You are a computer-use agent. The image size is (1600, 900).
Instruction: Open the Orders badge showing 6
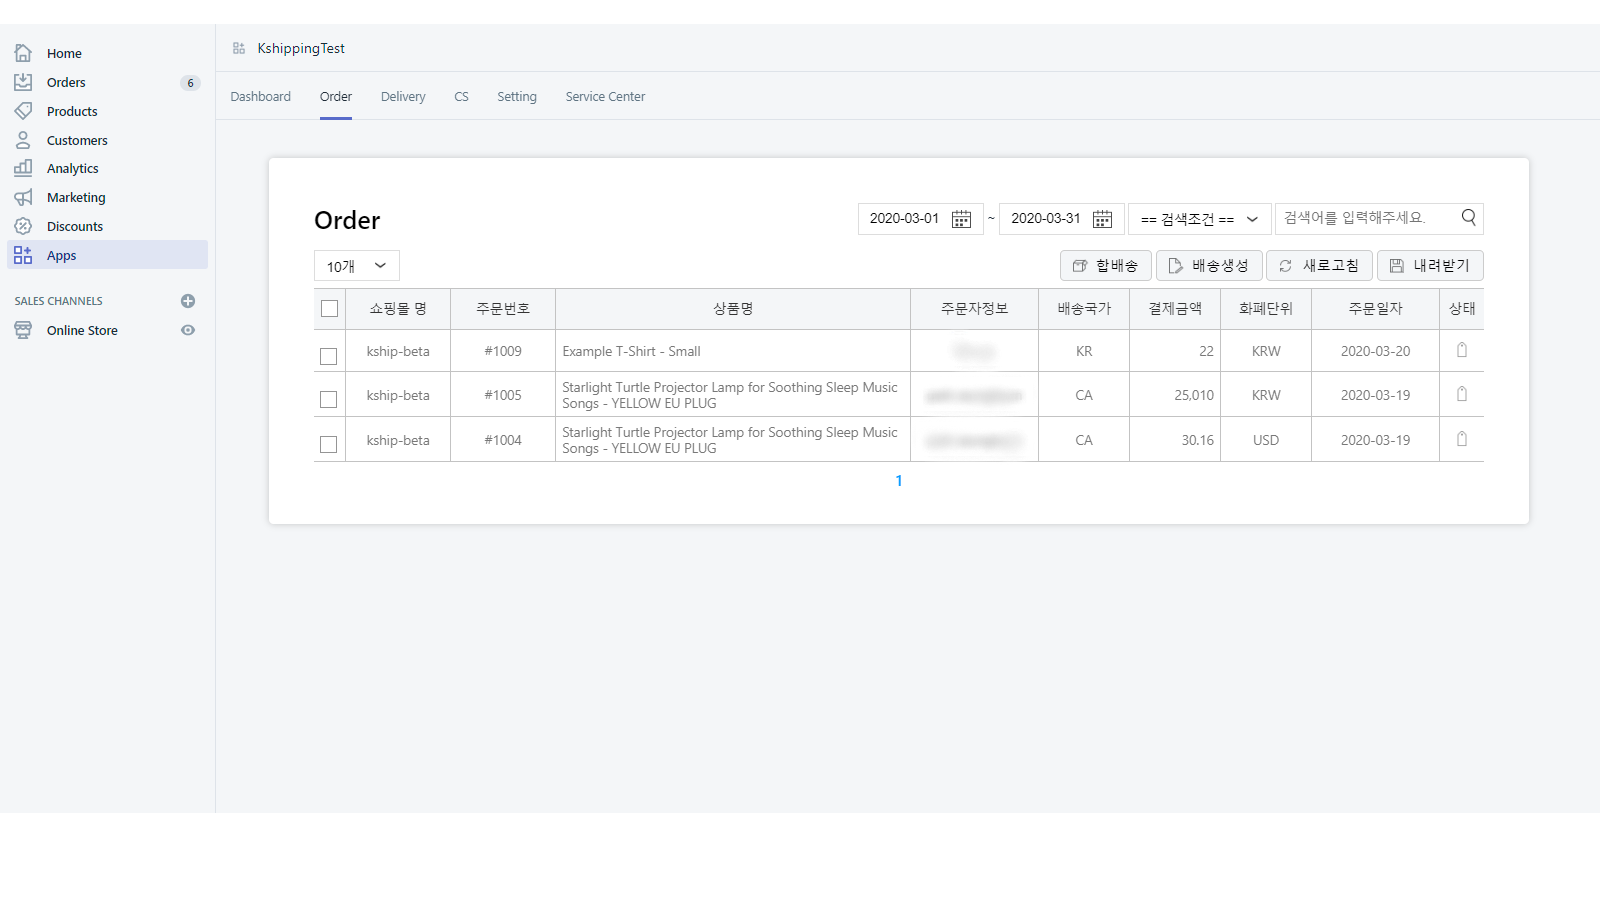(190, 83)
